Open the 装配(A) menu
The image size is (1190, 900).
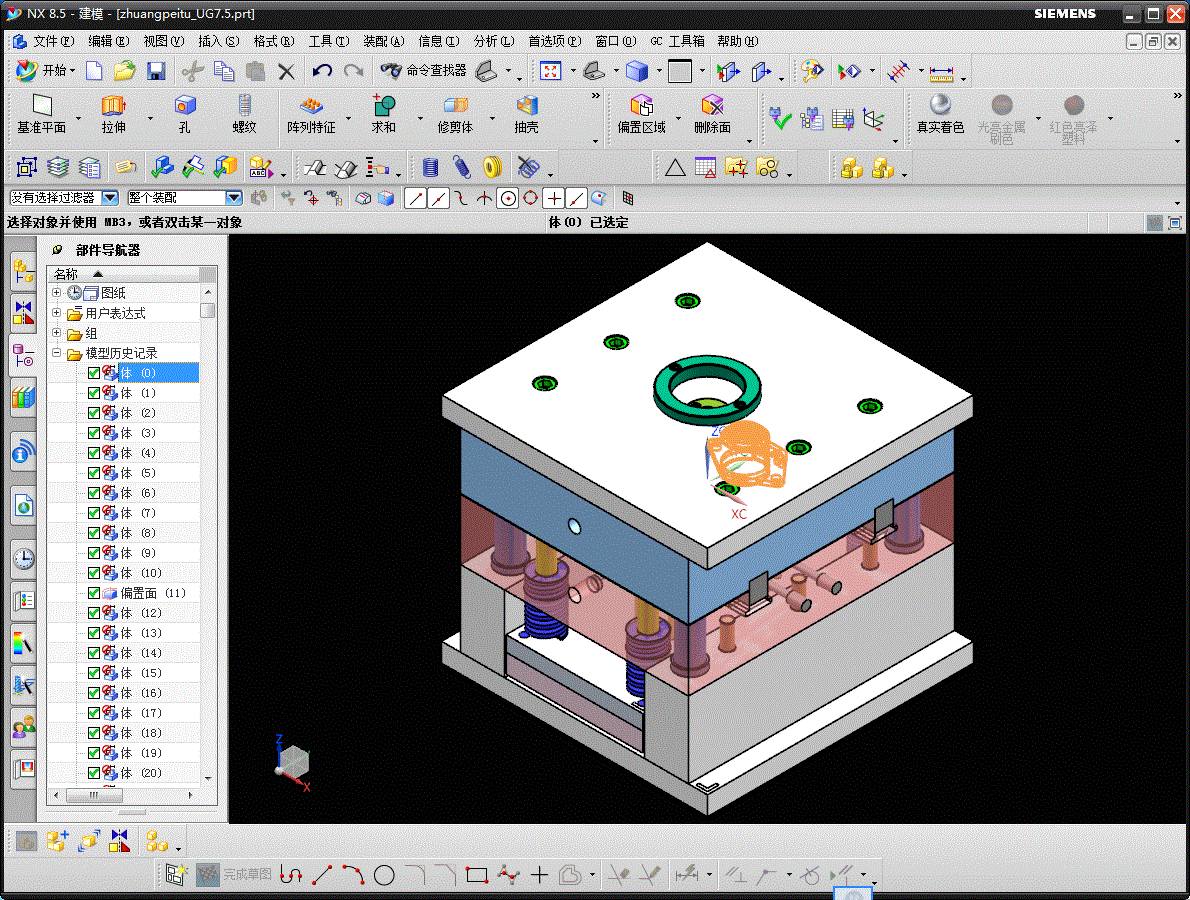[x=383, y=41]
